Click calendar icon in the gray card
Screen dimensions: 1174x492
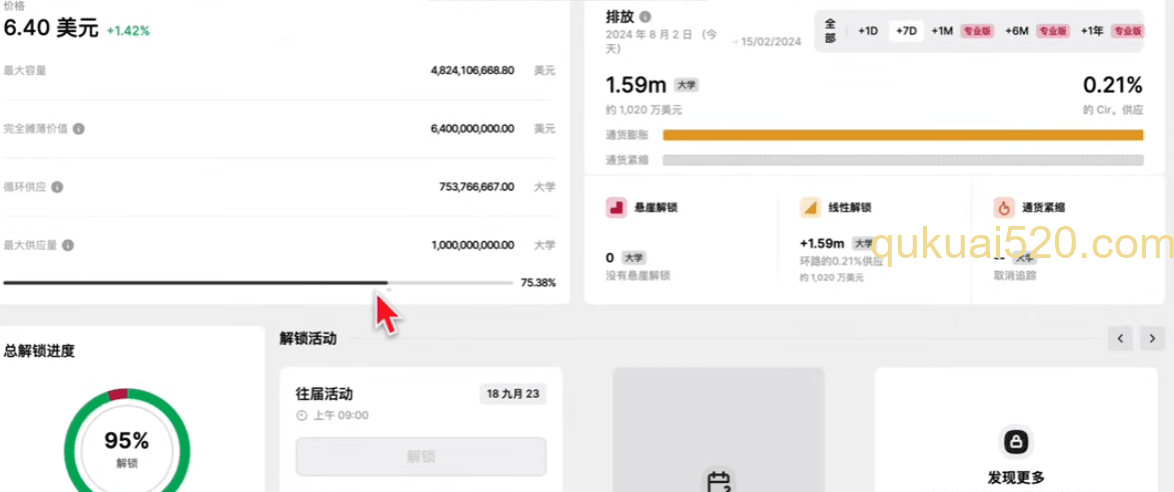pyautogui.click(x=719, y=480)
